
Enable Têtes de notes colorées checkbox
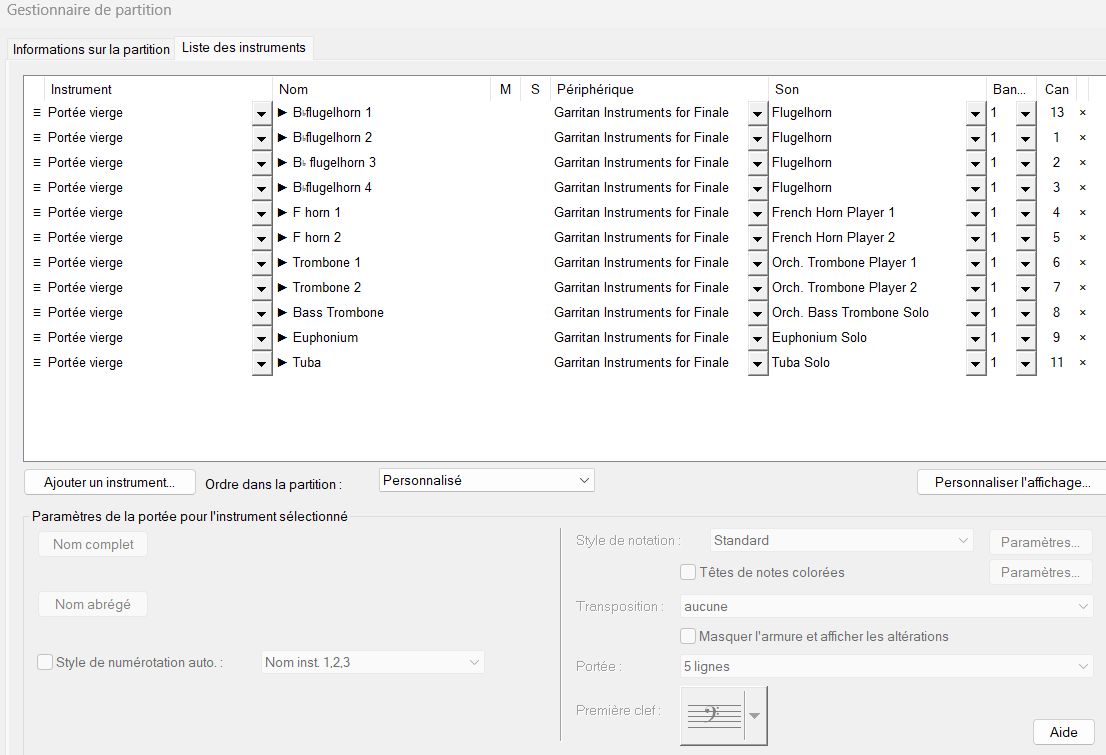click(x=688, y=573)
